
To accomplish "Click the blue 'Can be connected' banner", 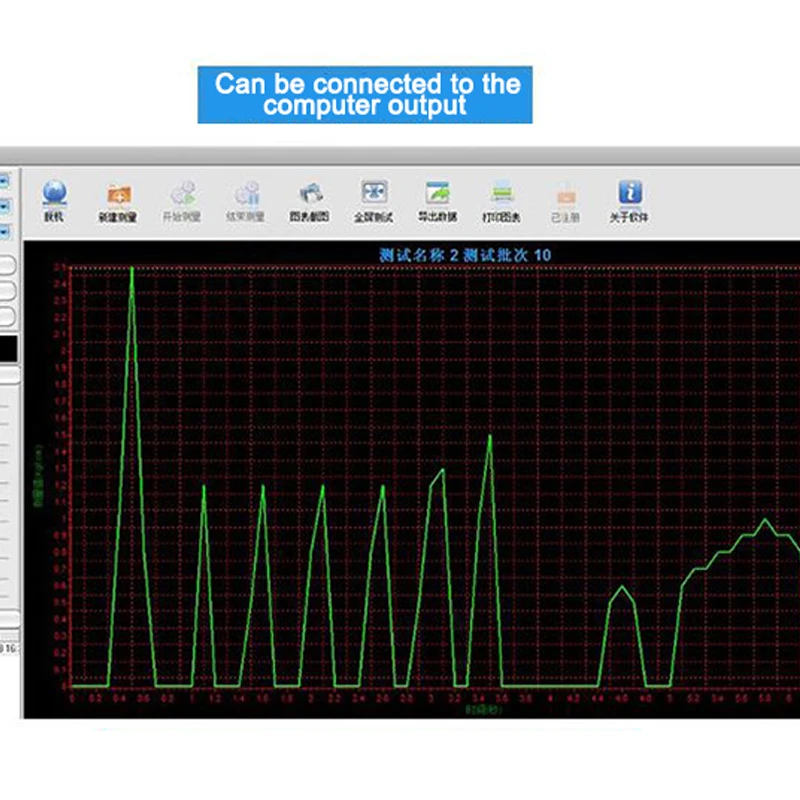I will pyautogui.click(x=365, y=95).
